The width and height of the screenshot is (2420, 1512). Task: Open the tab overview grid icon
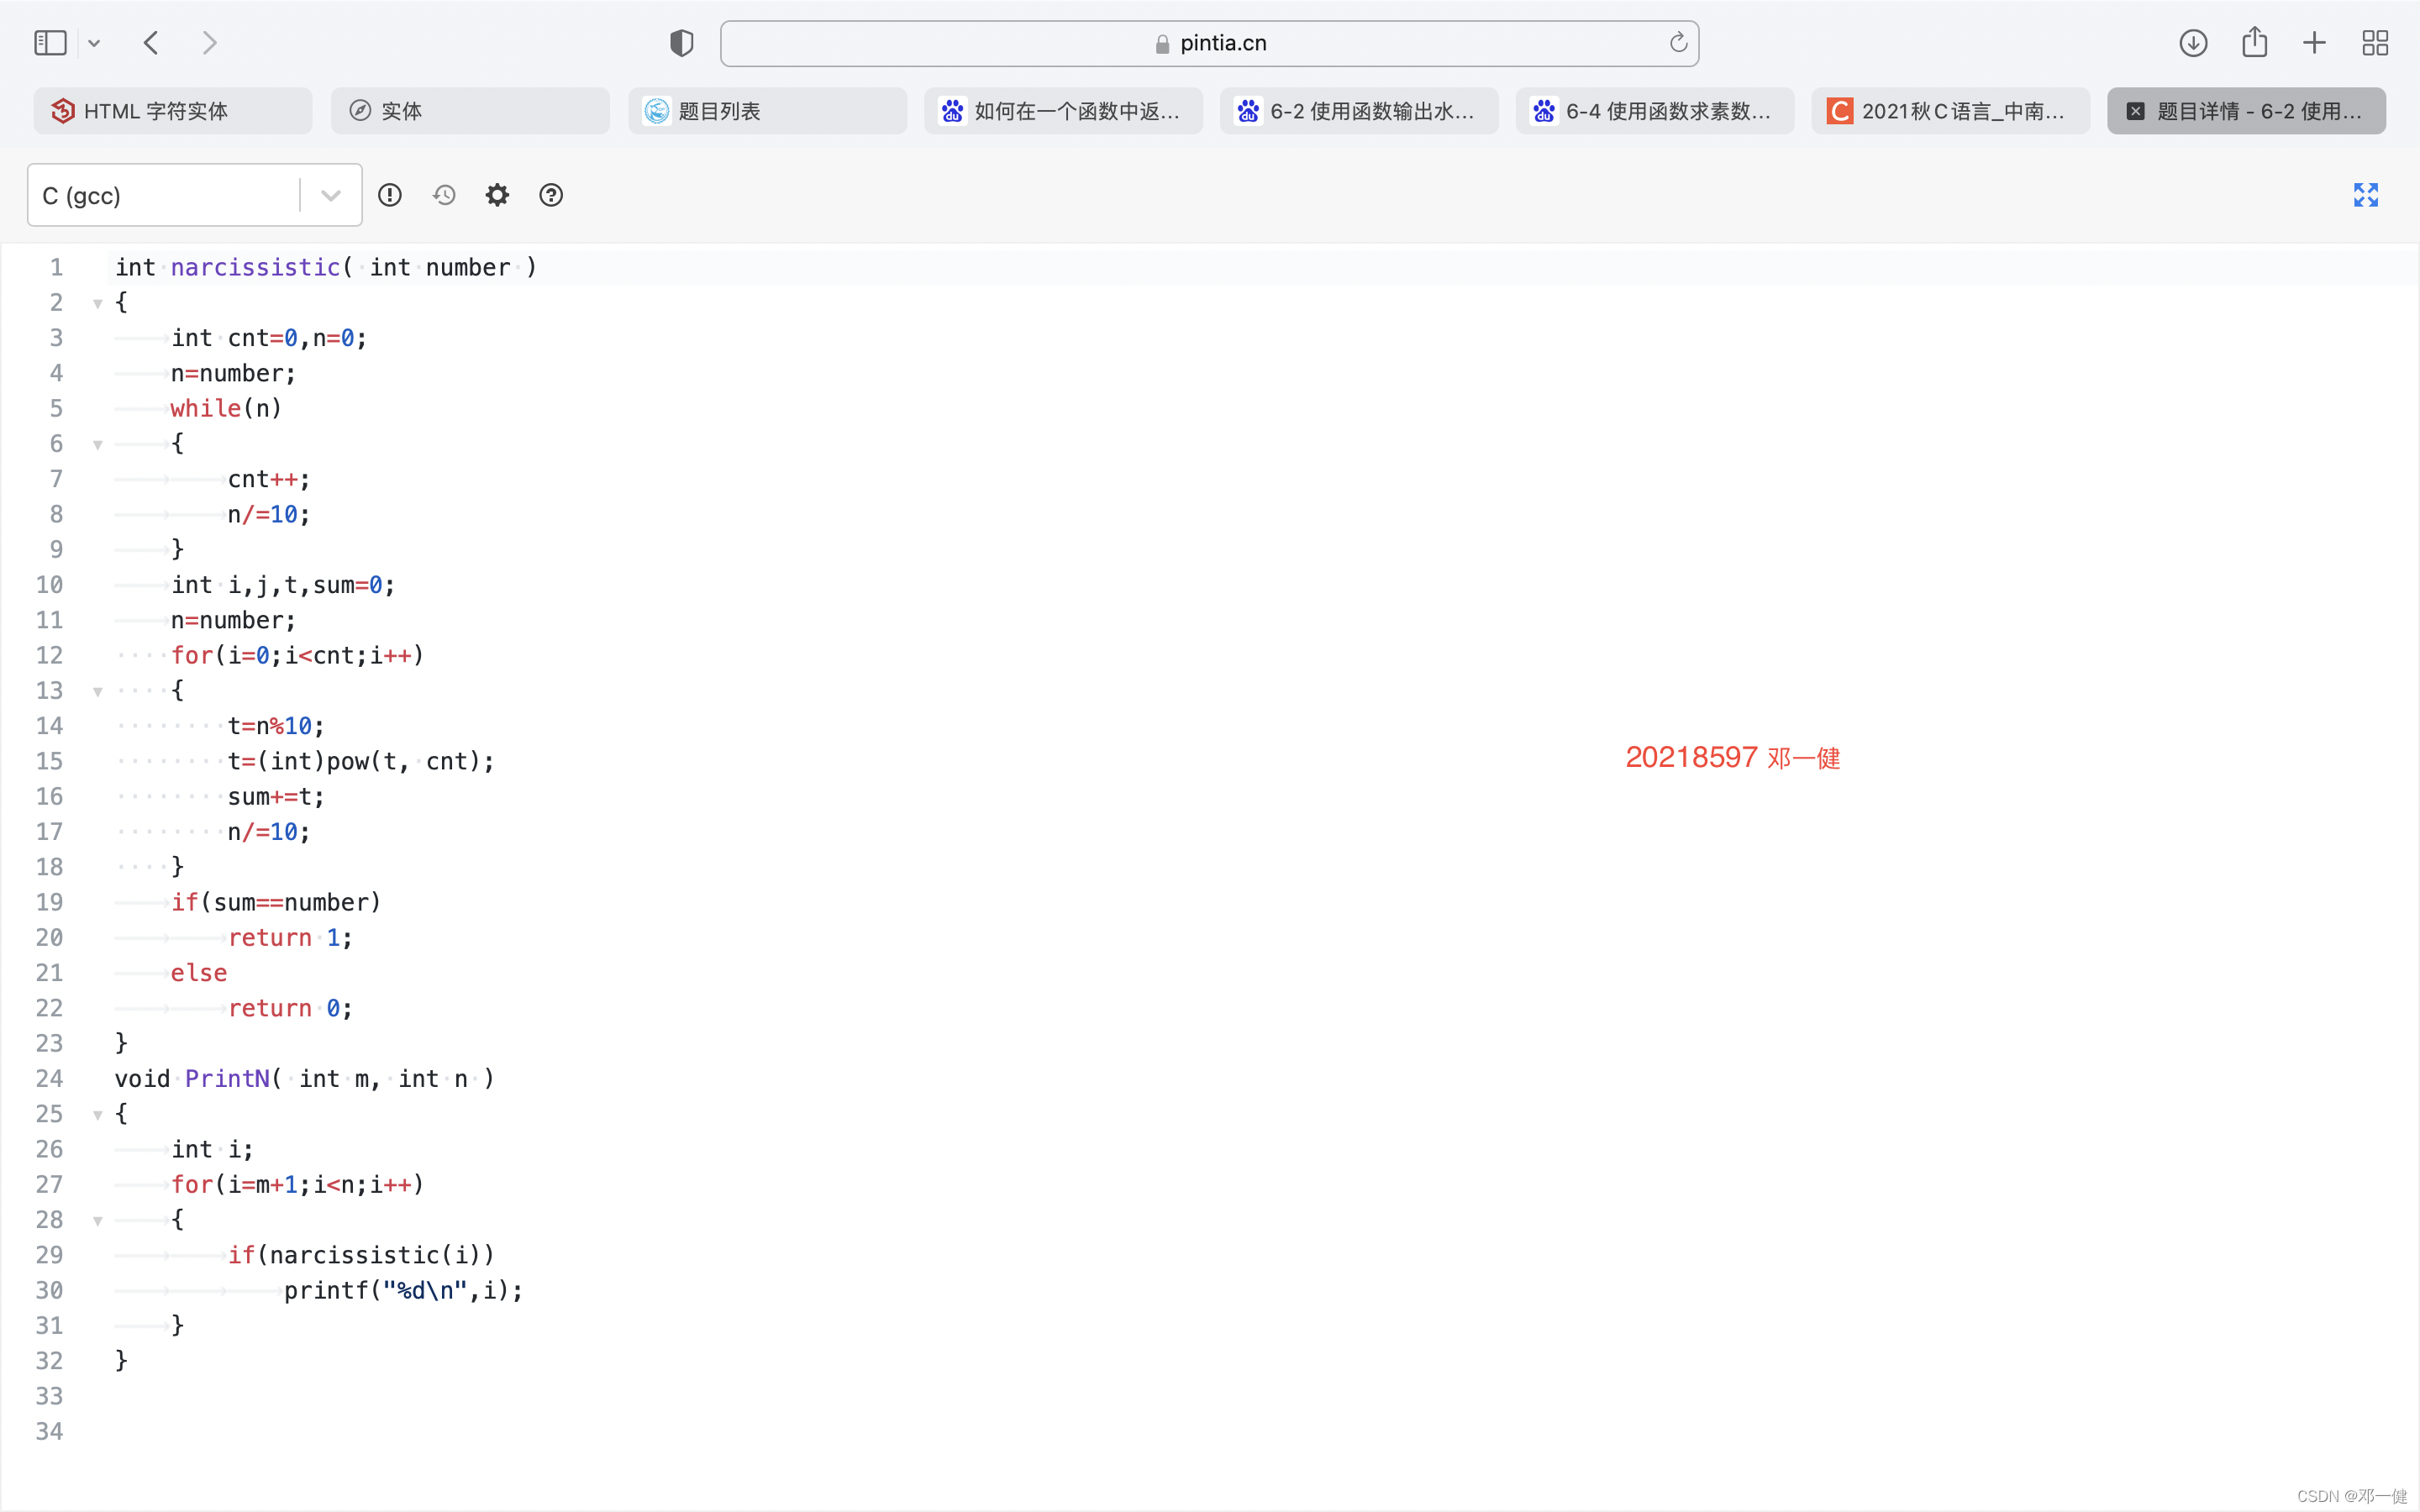(x=2375, y=43)
